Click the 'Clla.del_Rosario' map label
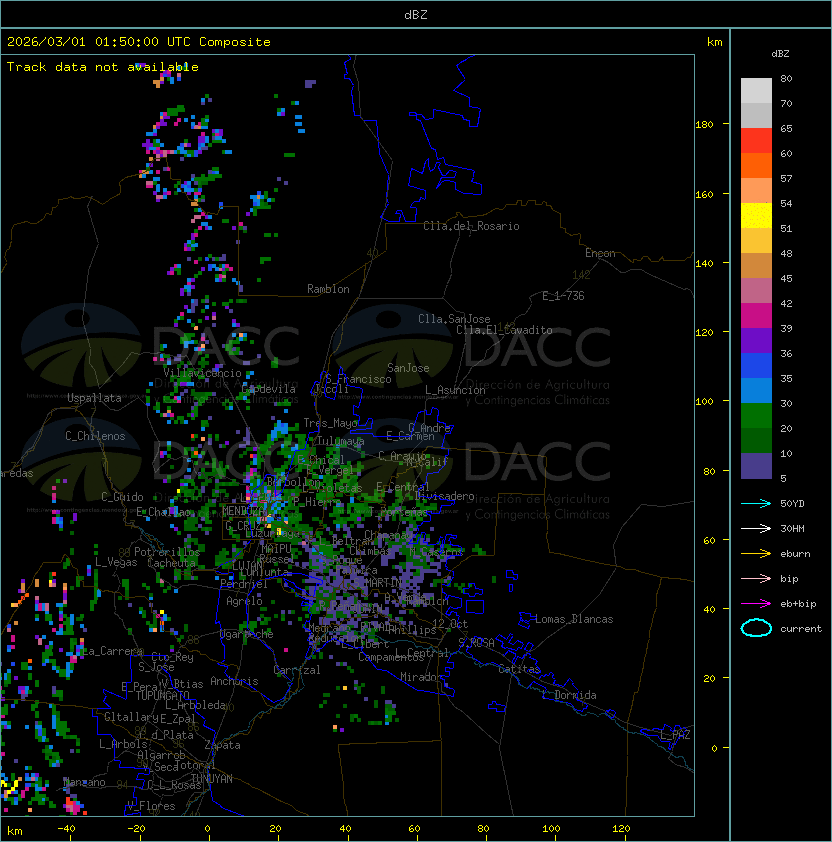Viewport: 832px width, 842px height. [471, 226]
